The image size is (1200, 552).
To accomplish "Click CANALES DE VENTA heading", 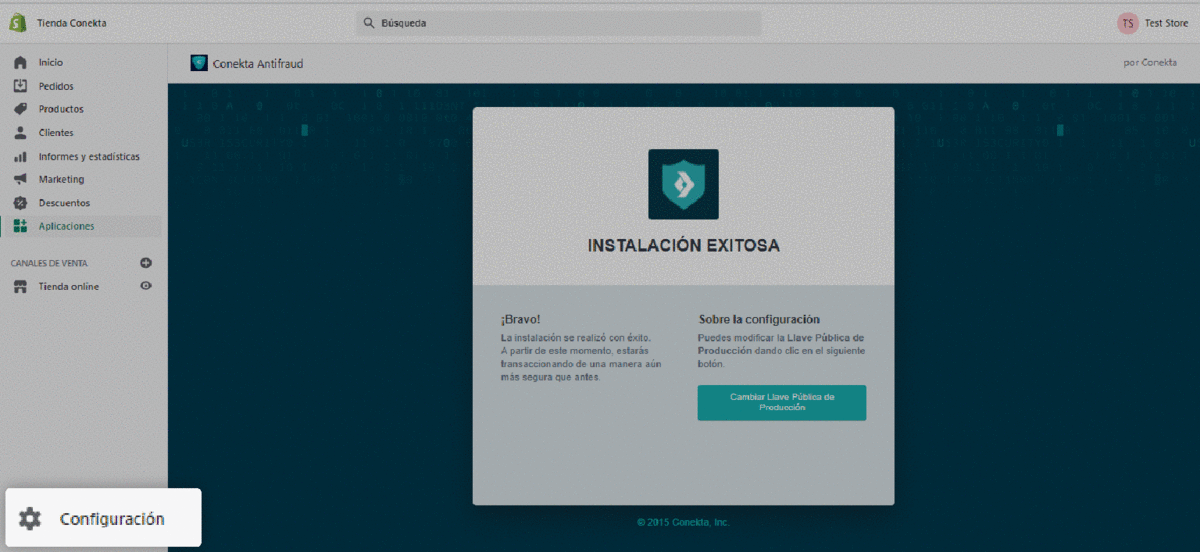I will [x=49, y=263].
